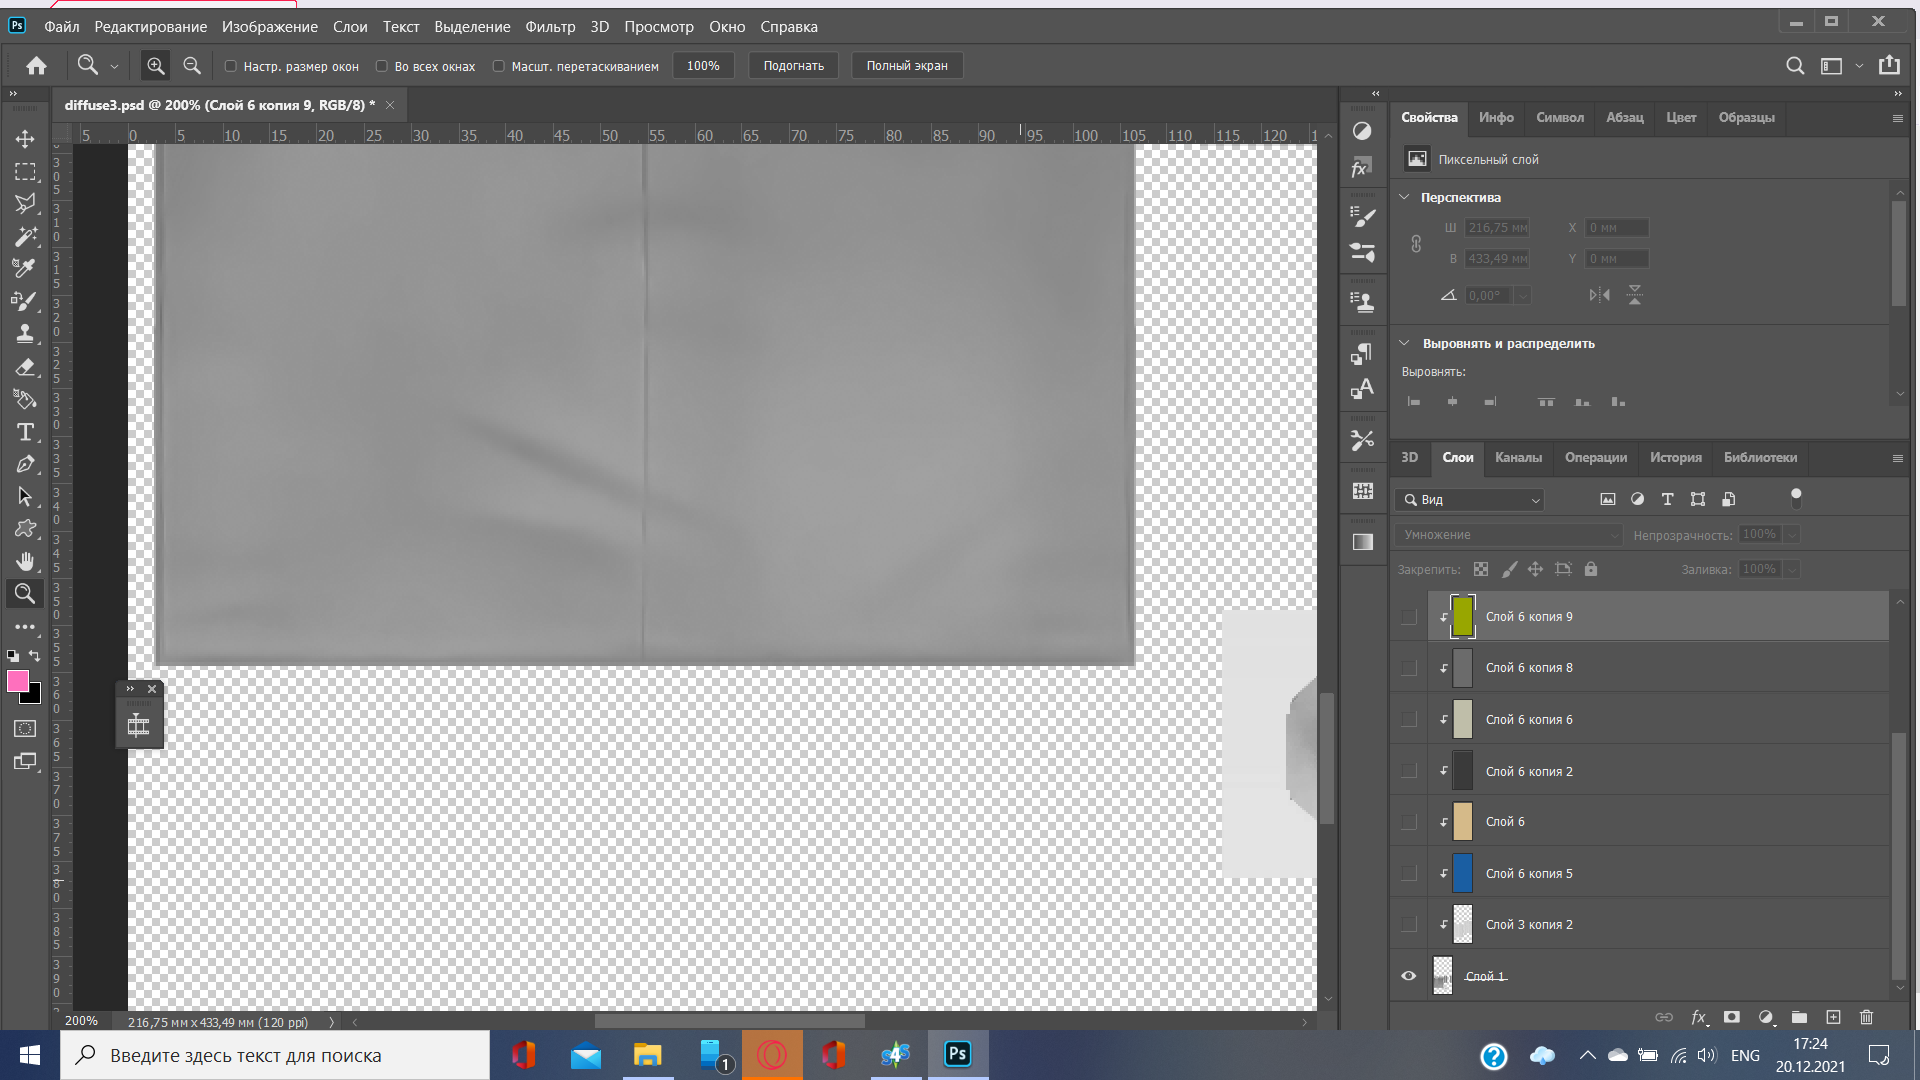Select the Horizontal Type tool
The image size is (1920, 1080).
tap(25, 432)
